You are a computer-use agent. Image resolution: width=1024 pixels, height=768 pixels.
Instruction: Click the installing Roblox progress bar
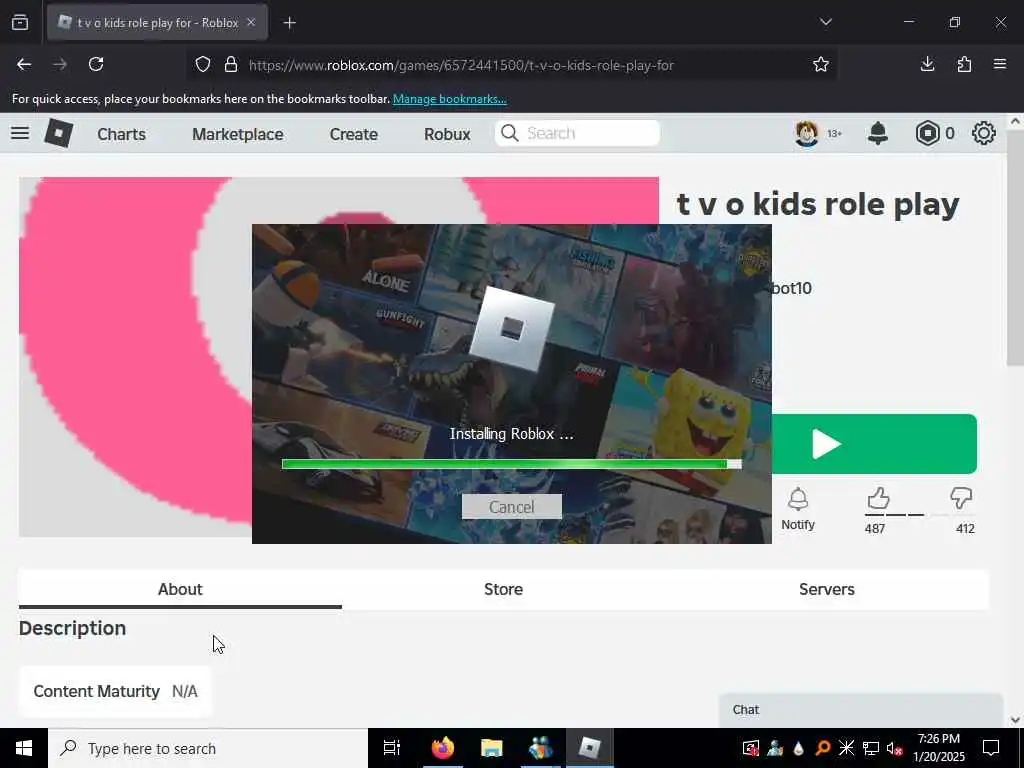[511, 464]
